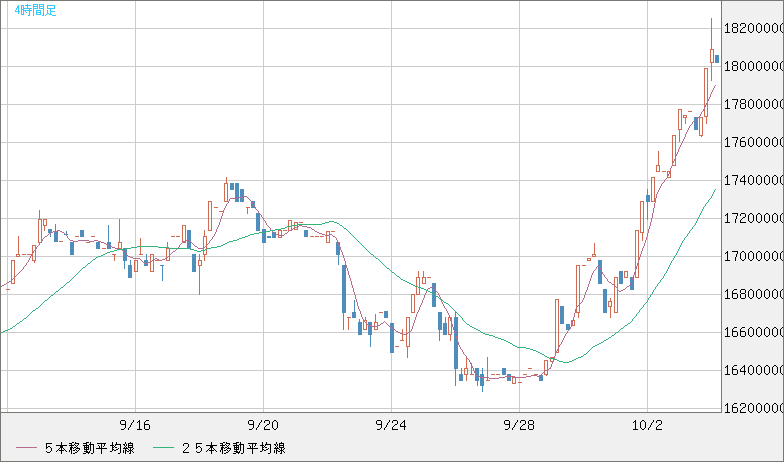Viewport: 784px width, 462px height.
Task: Click the 18200000 price axis label
Action: click(754, 29)
